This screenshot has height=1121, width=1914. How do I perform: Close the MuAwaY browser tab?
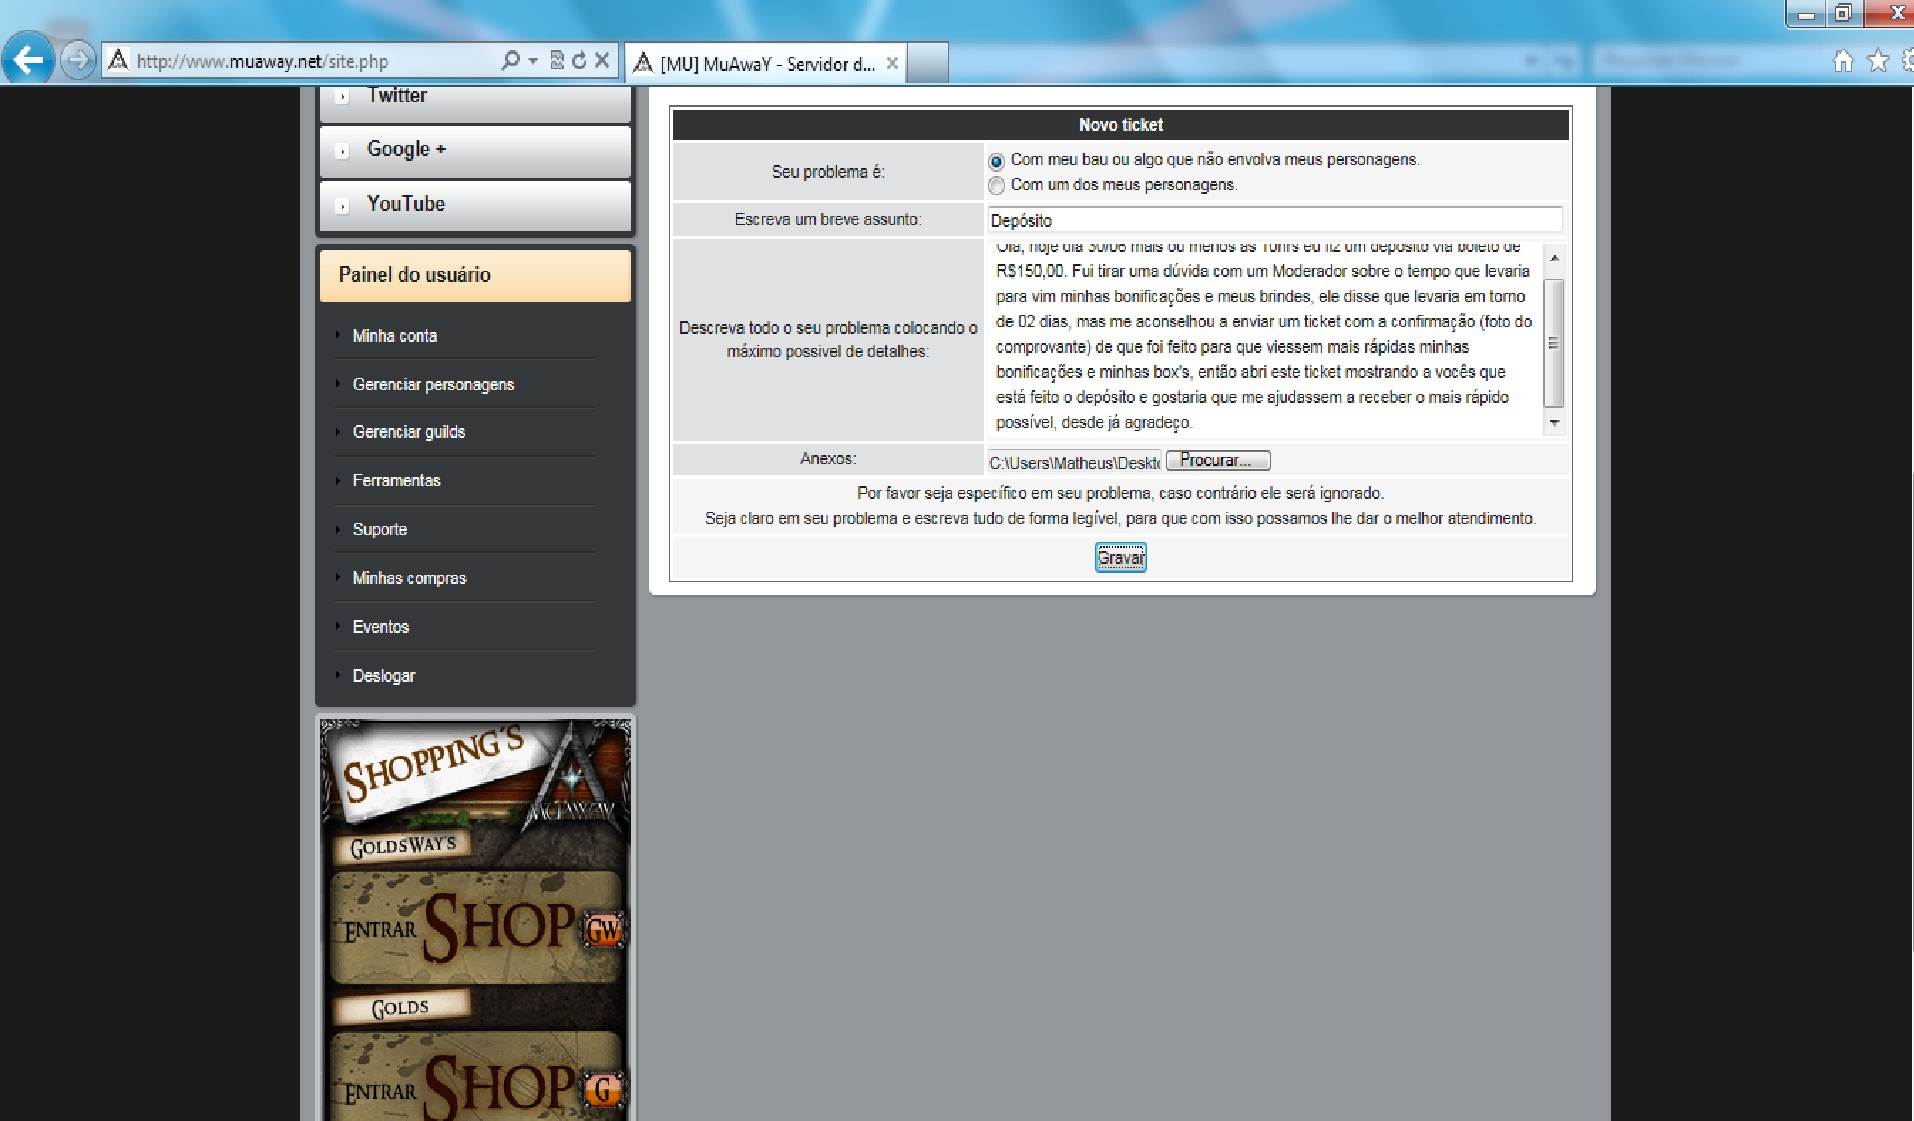892,64
